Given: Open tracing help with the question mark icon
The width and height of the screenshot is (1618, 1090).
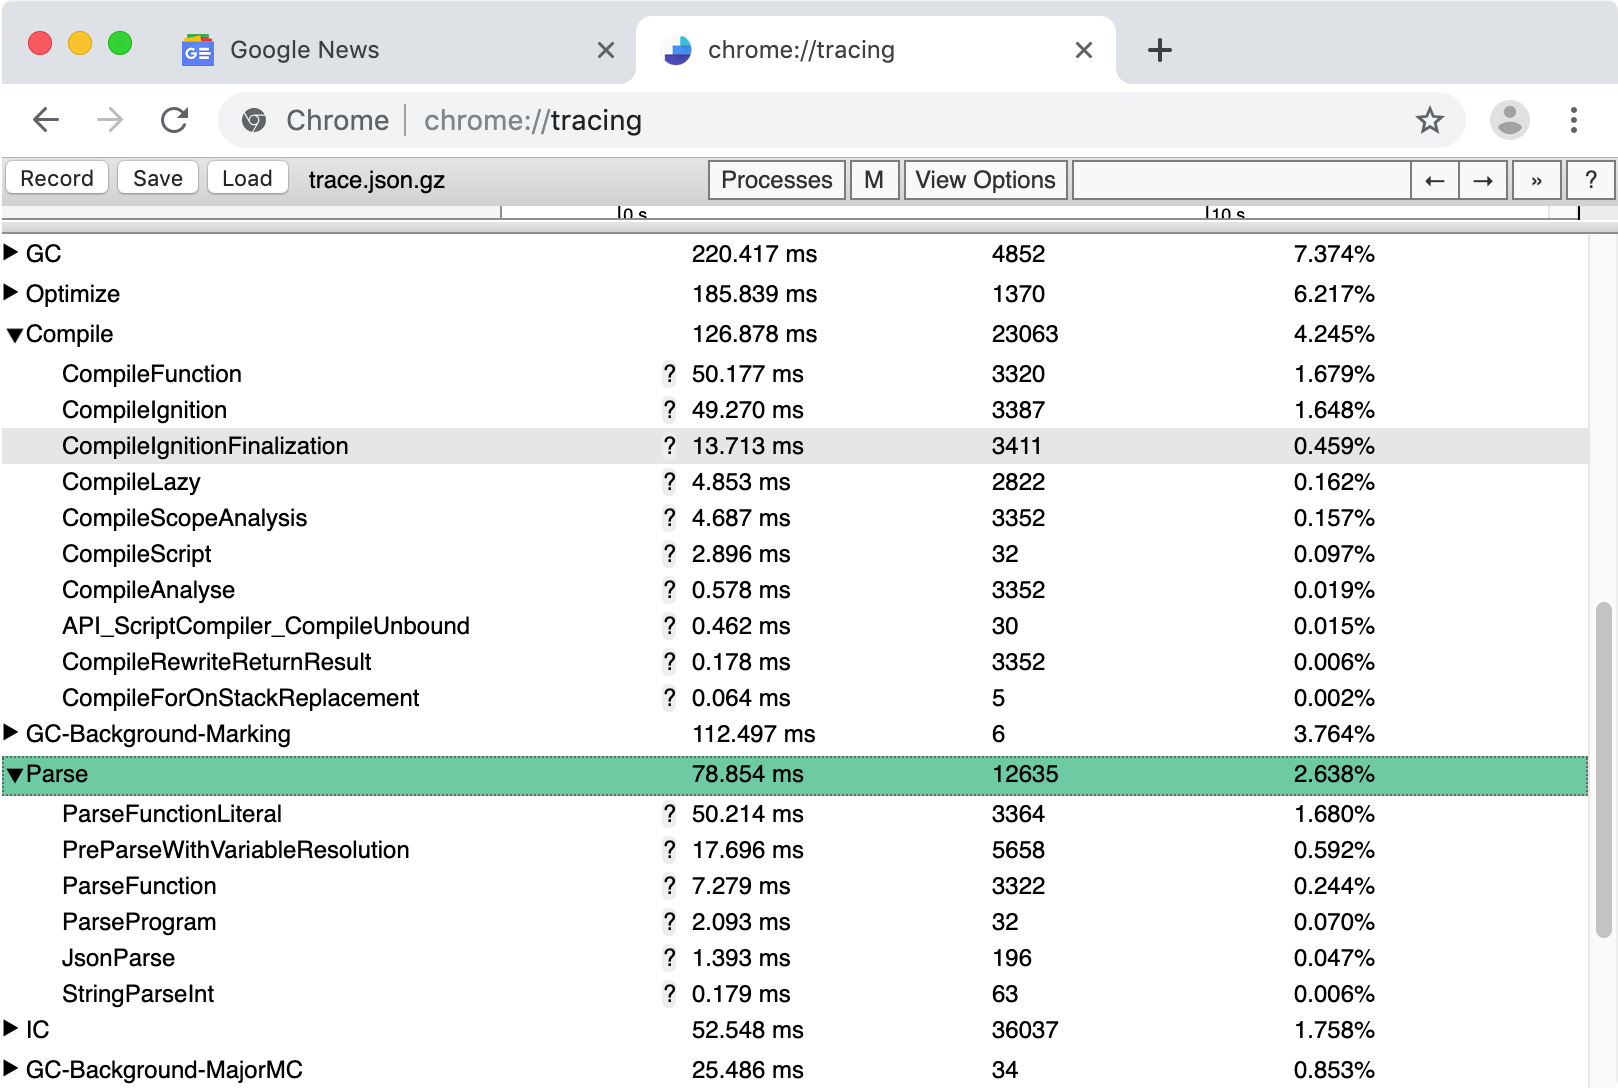Looking at the screenshot, I should coord(1591,180).
